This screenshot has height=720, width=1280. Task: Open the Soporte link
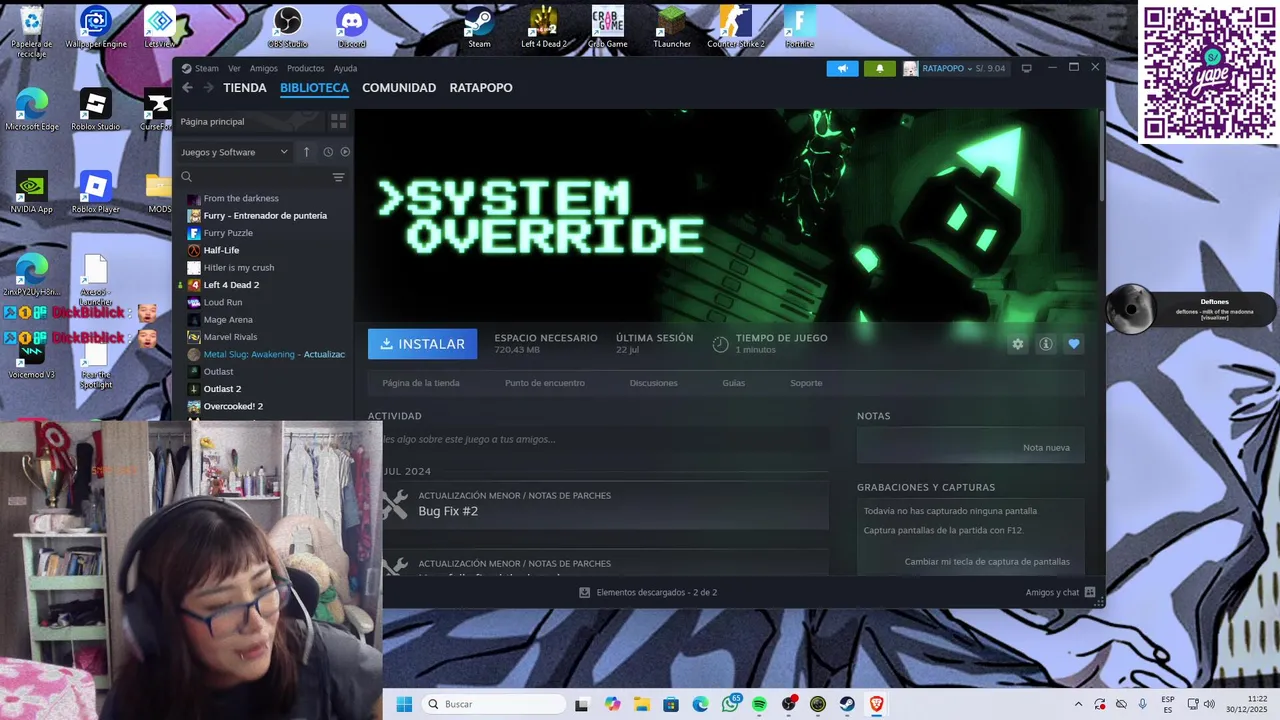click(806, 383)
